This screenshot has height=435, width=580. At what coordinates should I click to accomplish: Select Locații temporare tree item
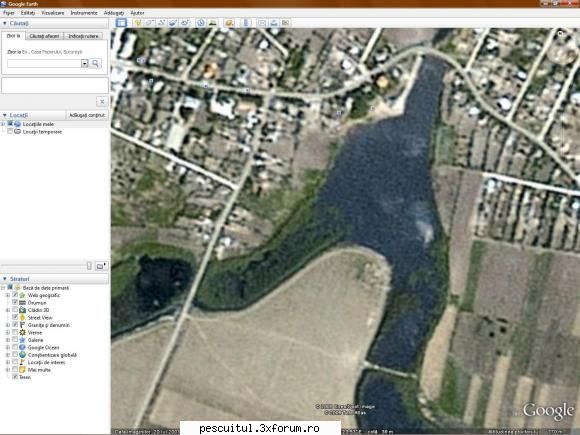click(x=42, y=132)
